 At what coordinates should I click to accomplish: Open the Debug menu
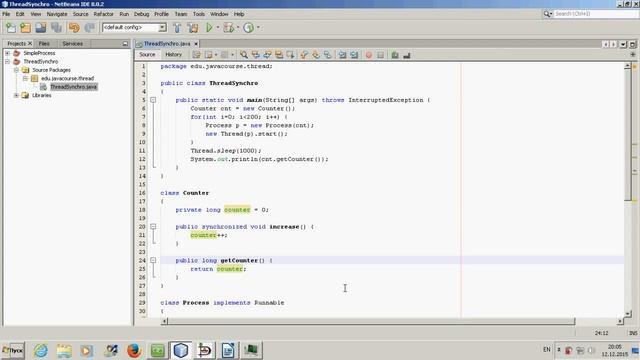tap(141, 14)
